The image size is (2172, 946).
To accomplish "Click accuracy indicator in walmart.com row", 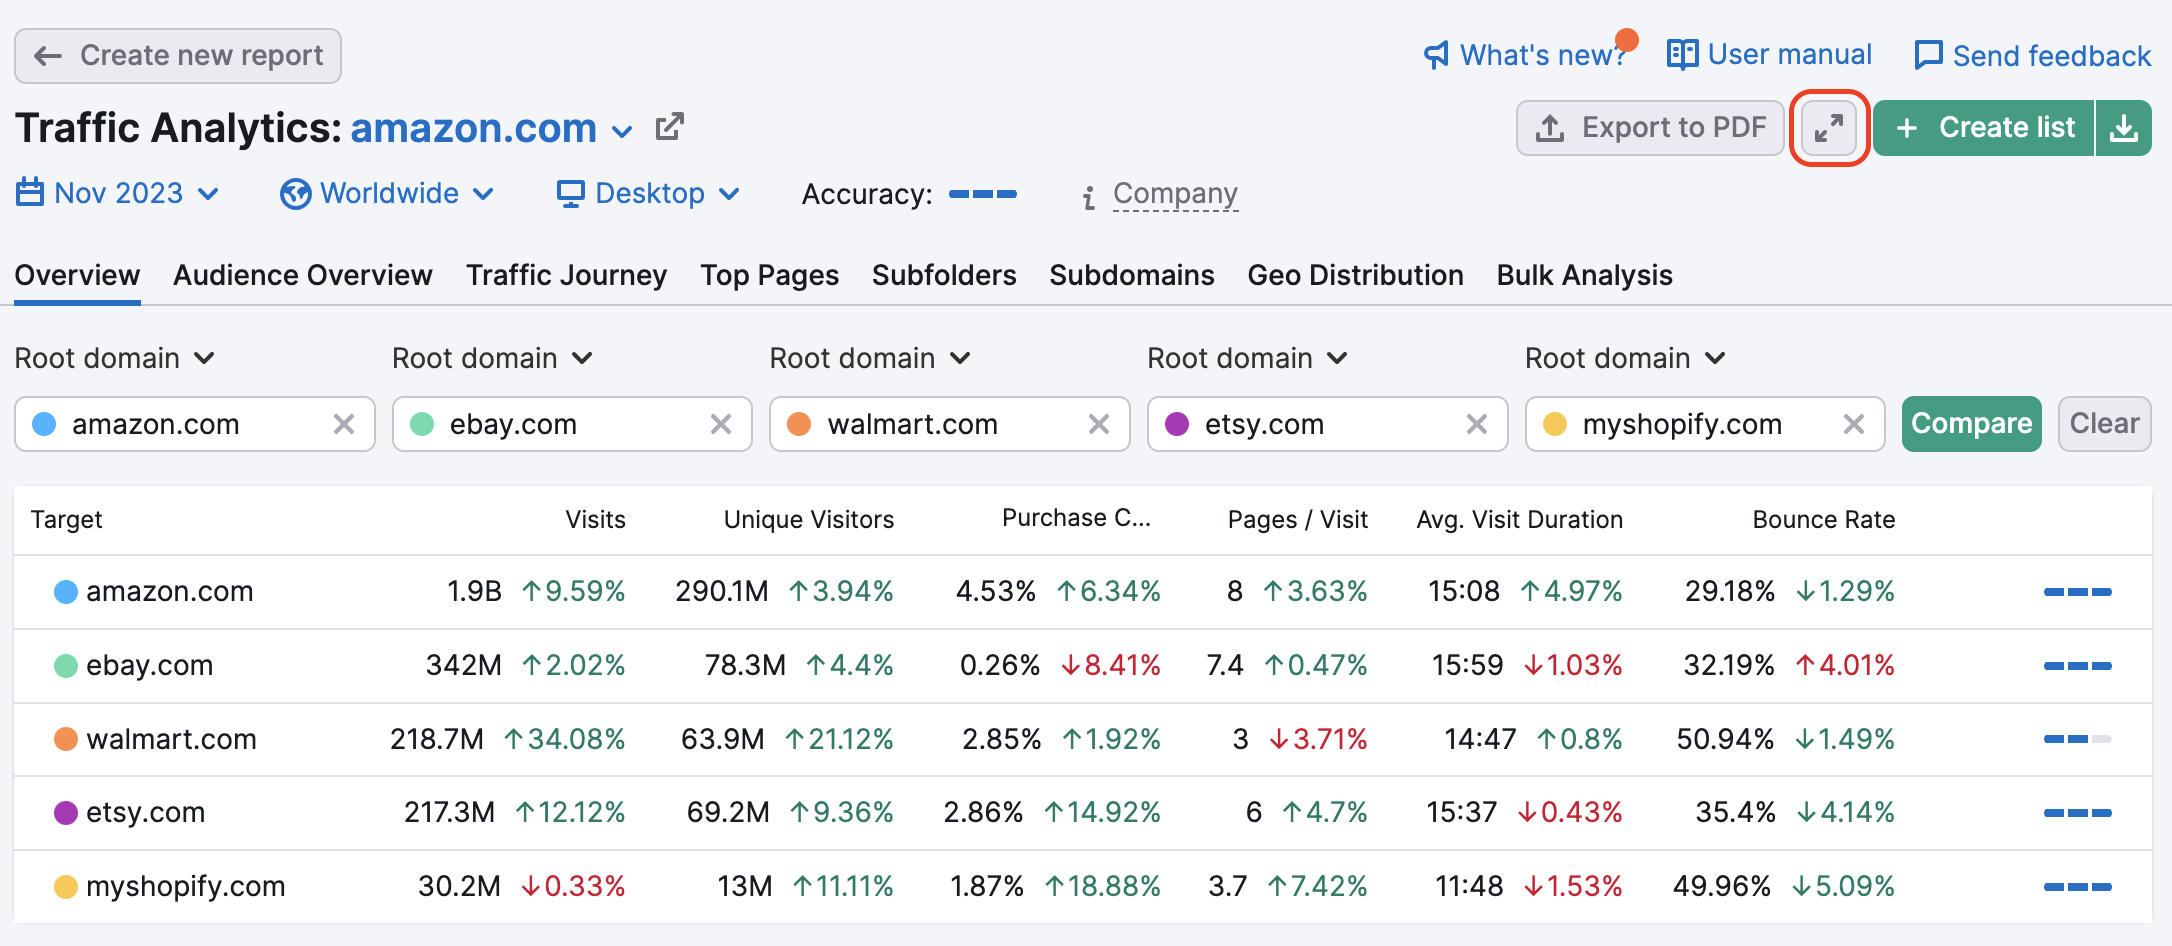I will pyautogui.click(x=2078, y=739).
